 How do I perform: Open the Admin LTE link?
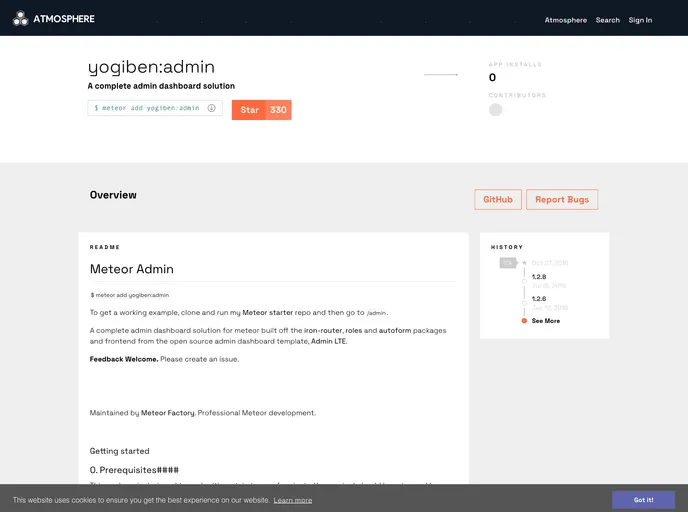(329, 341)
